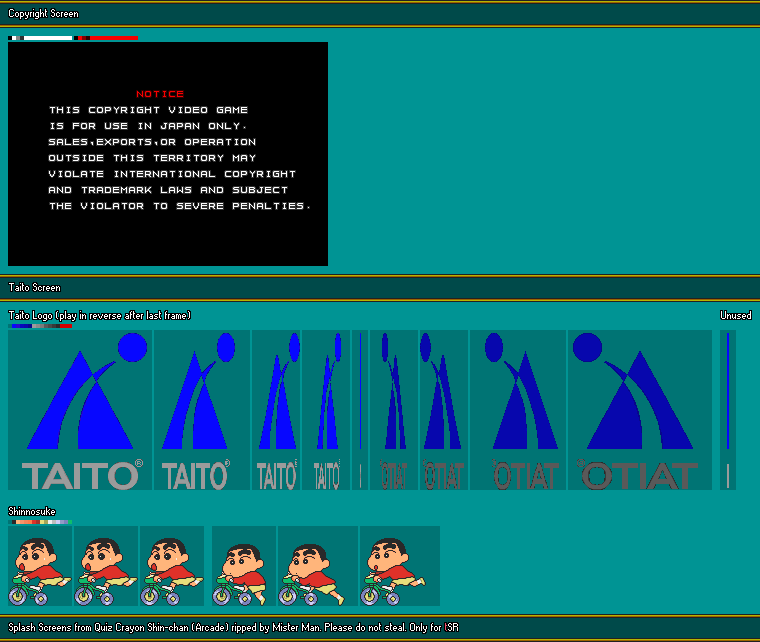Click line 'IS FOR USE IN JAPAN ONLY.'
Image resolution: width=760 pixels, height=642 pixels.
pos(148,126)
